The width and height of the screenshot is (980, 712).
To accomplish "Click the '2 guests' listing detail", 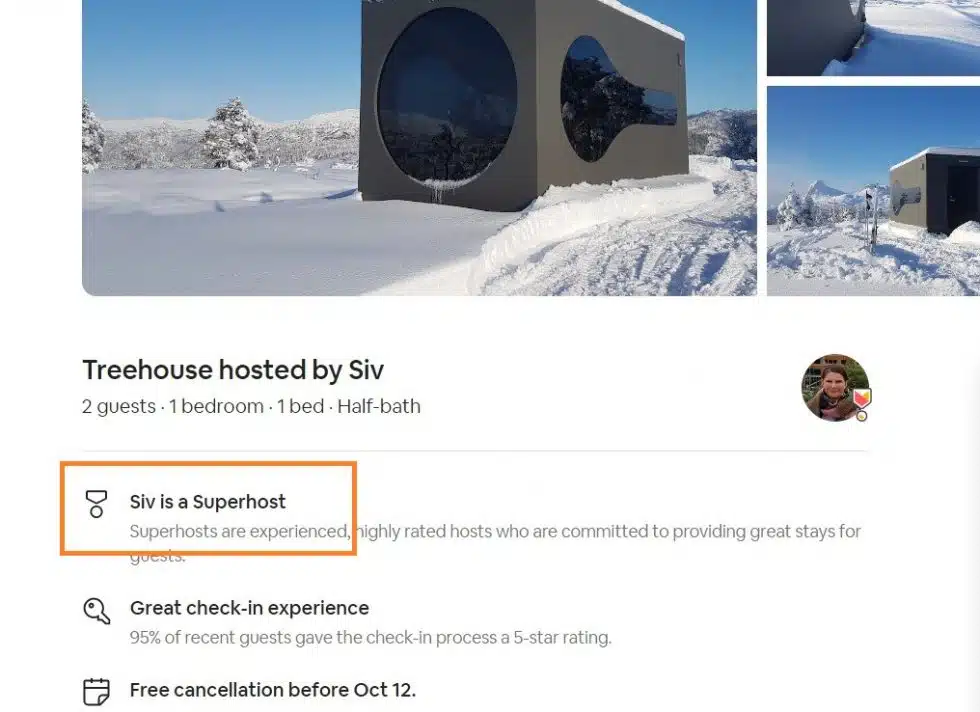I will (x=119, y=407).
